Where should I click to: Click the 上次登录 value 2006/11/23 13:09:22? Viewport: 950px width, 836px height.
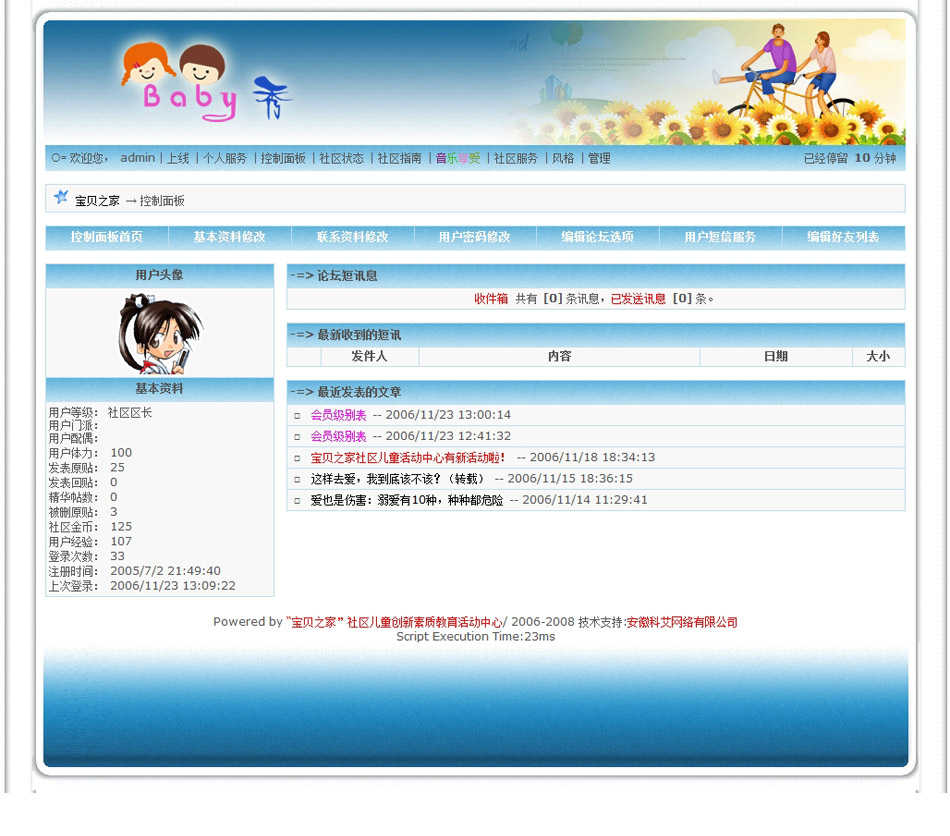click(173, 585)
